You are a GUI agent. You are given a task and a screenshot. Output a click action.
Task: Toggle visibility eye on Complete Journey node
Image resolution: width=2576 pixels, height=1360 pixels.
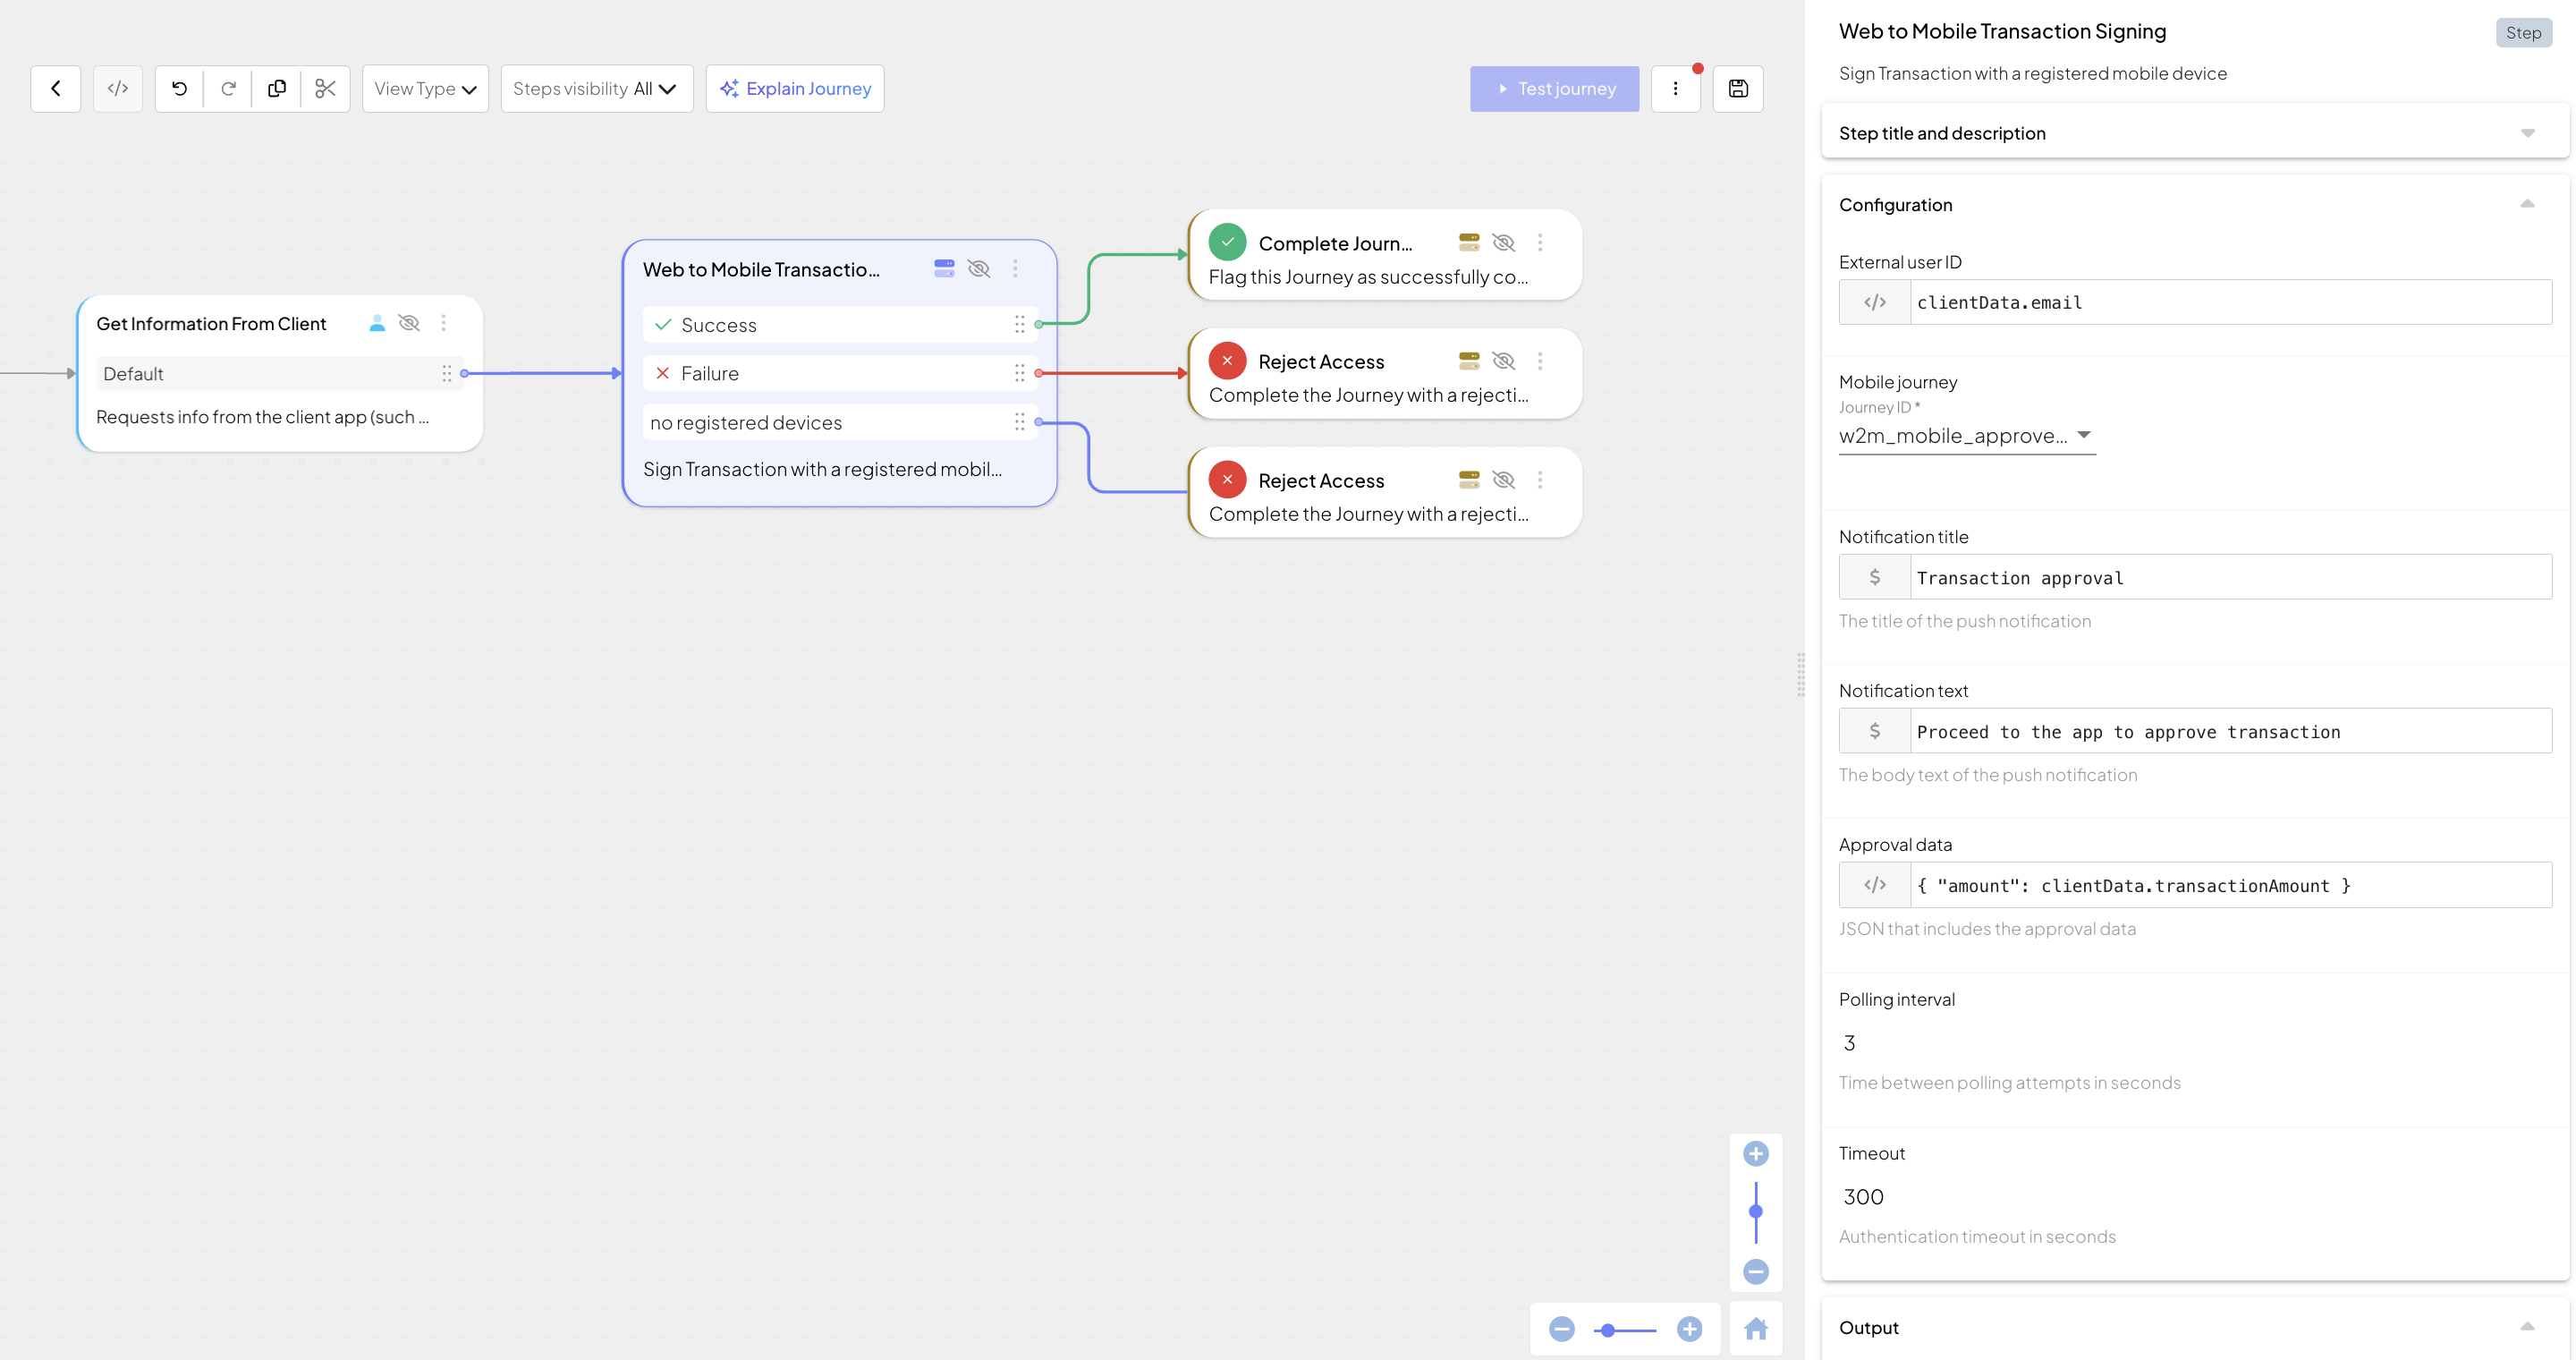[x=1503, y=242]
